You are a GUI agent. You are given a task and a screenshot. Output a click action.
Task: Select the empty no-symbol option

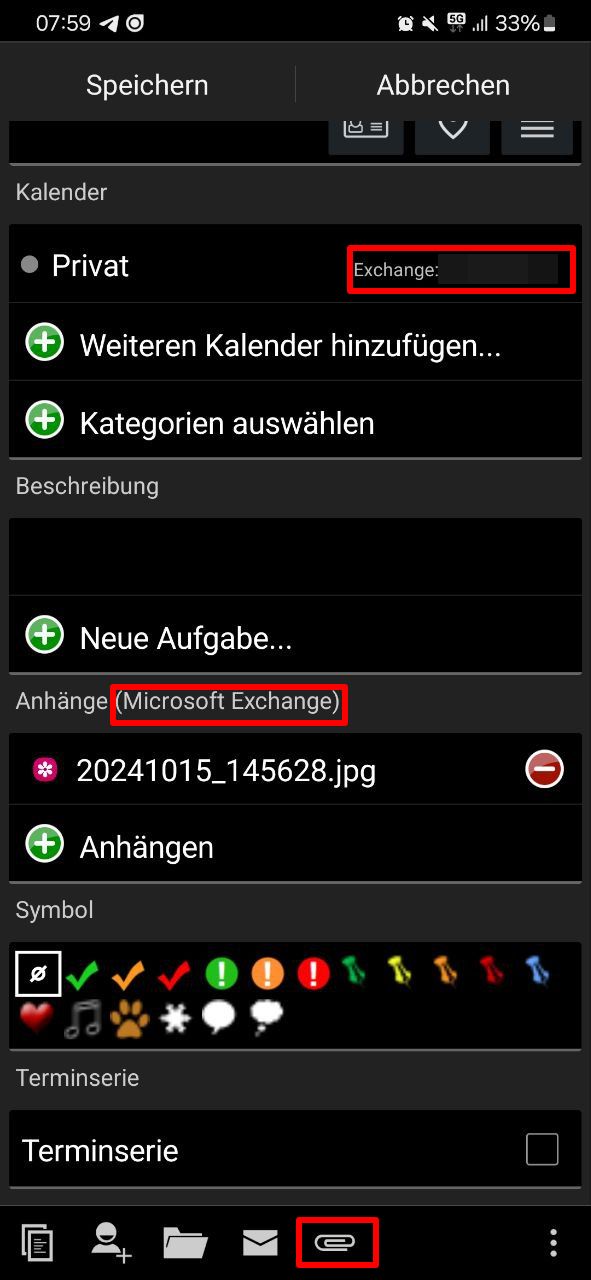38,972
